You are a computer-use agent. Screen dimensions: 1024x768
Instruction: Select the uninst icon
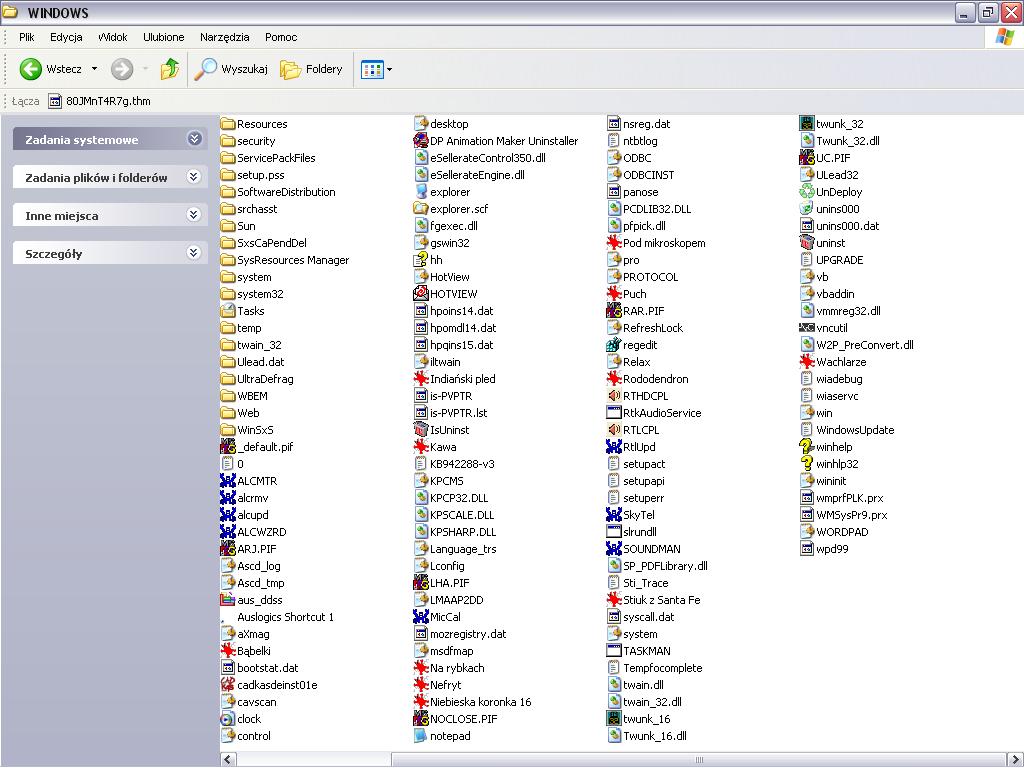807,243
